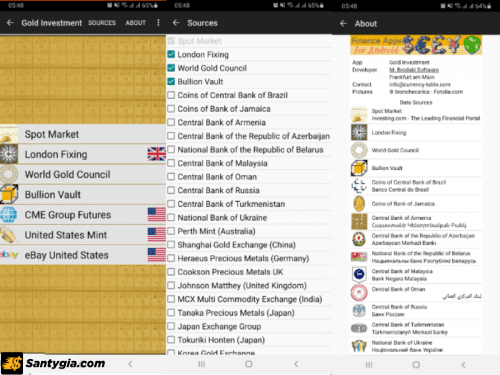This screenshot has height=375, width=500.
Task: Check Central Bank of the Republic of Azerbaijan
Action: point(171,136)
